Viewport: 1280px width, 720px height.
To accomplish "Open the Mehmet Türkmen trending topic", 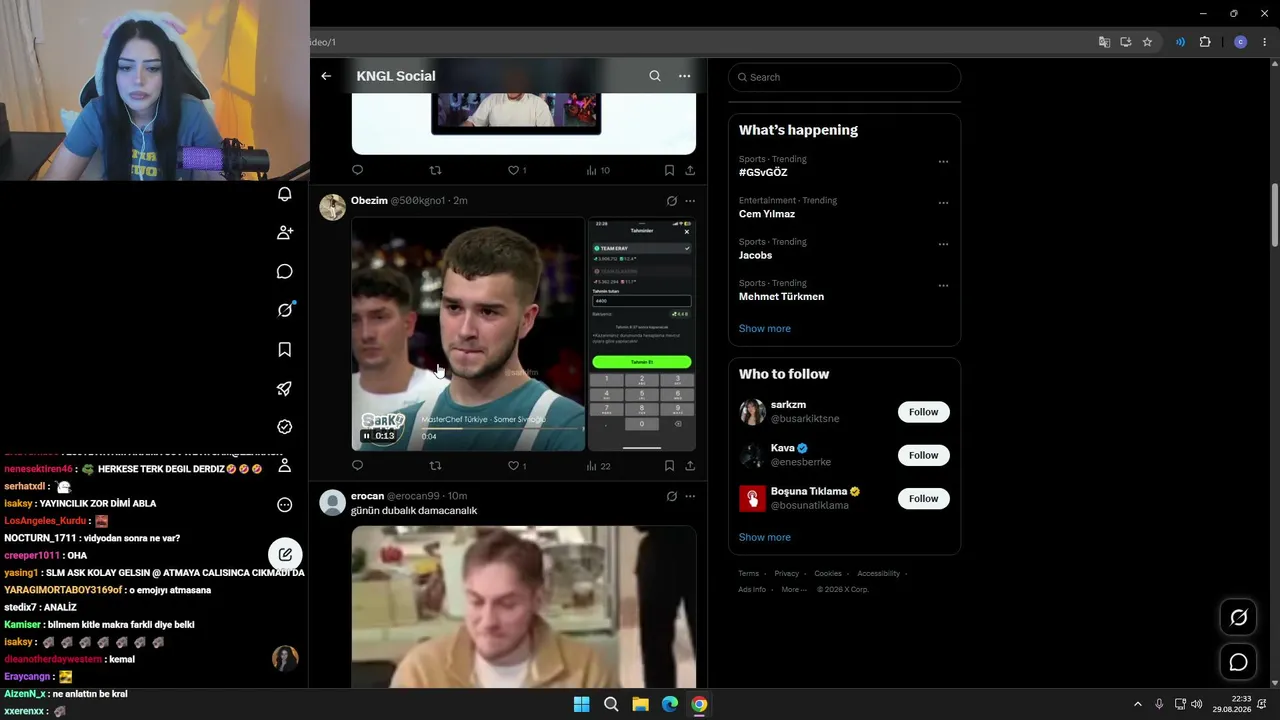I will click(782, 297).
